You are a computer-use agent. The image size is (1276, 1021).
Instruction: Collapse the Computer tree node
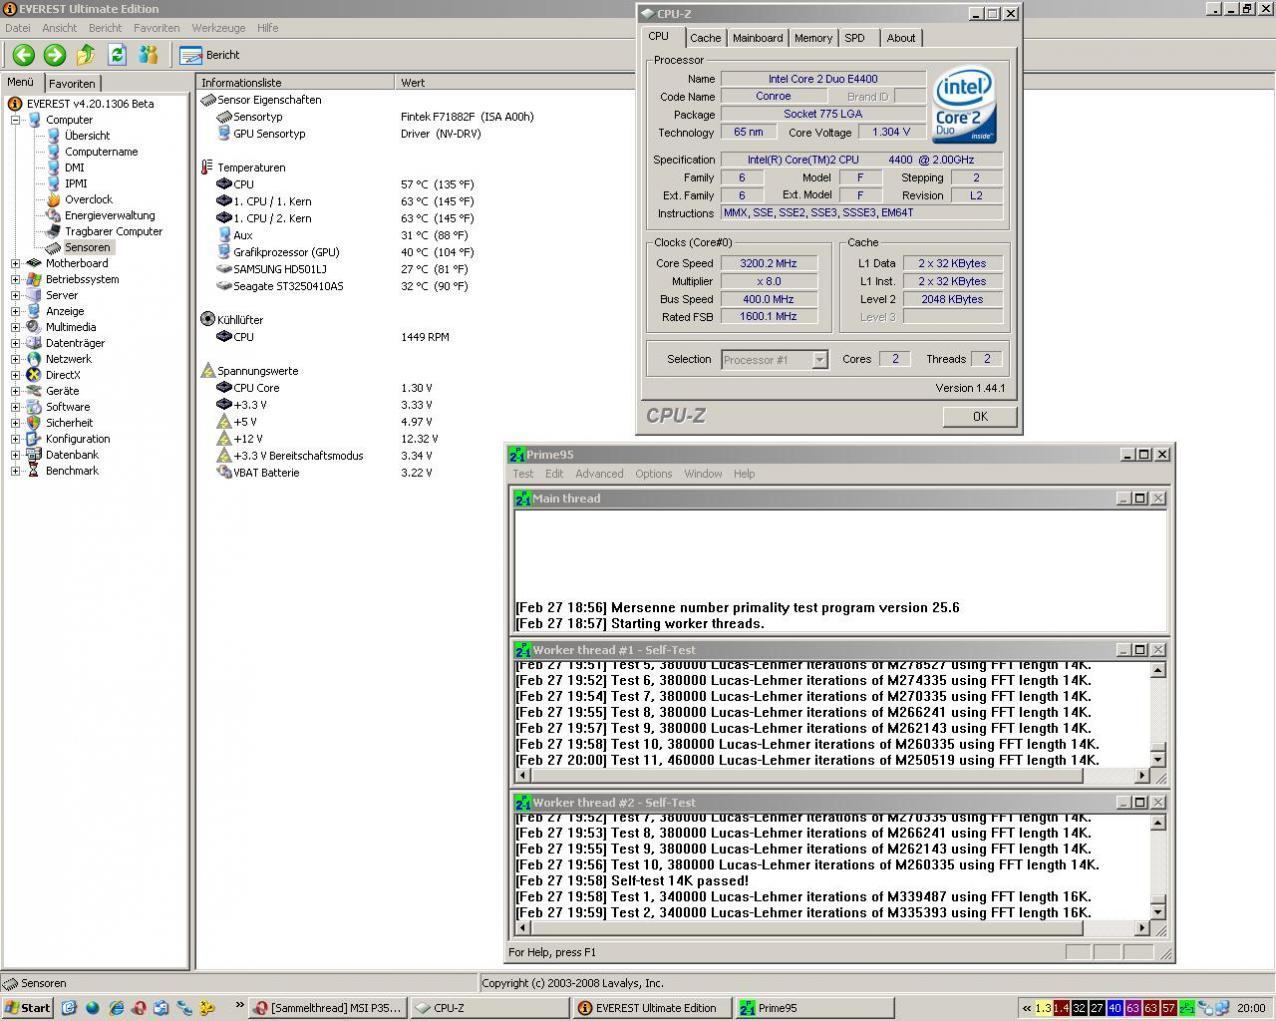pos(15,120)
